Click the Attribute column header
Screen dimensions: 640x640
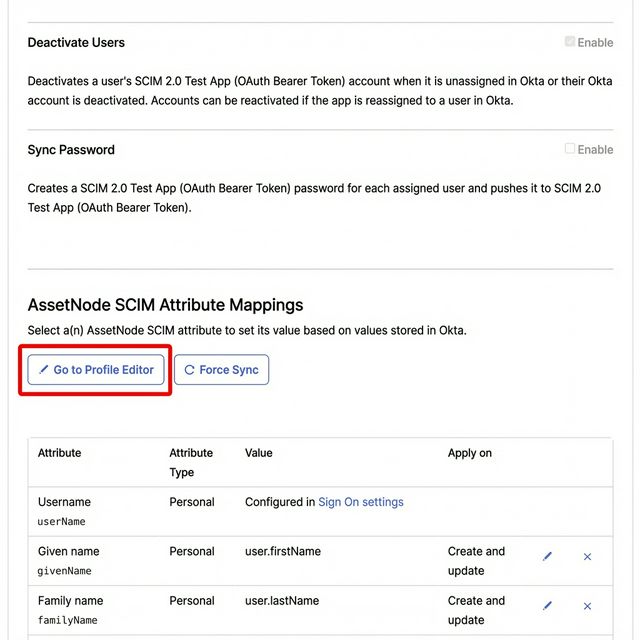tap(60, 453)
